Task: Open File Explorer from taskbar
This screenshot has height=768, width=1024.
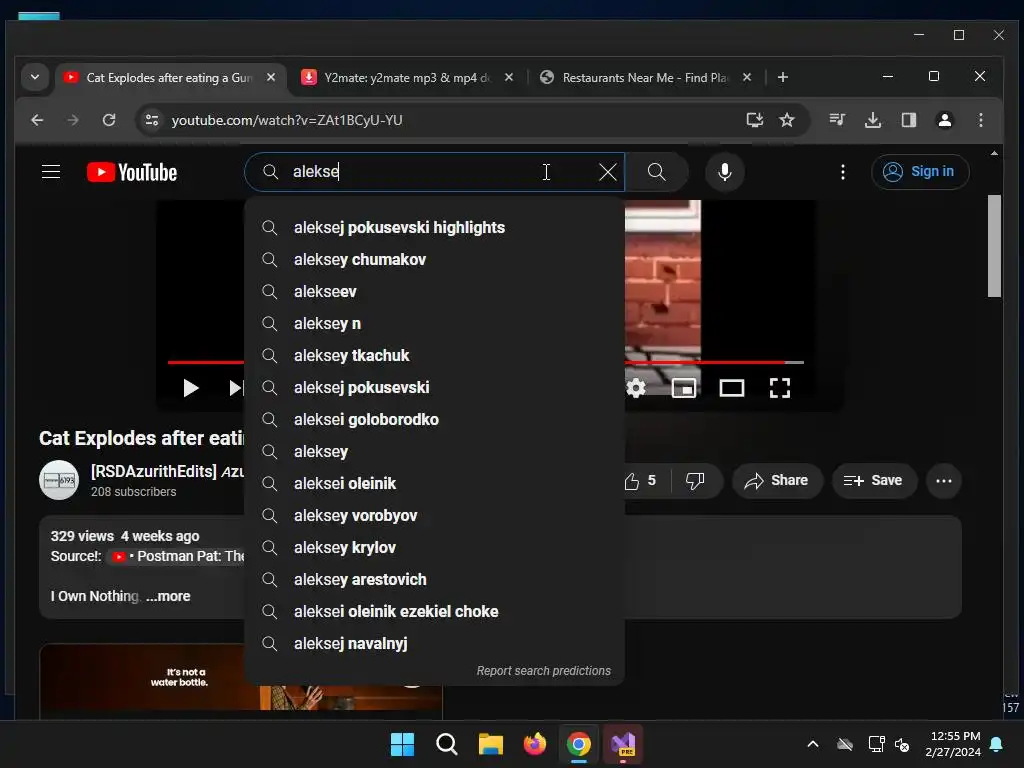Action: [x=490, y=744]
